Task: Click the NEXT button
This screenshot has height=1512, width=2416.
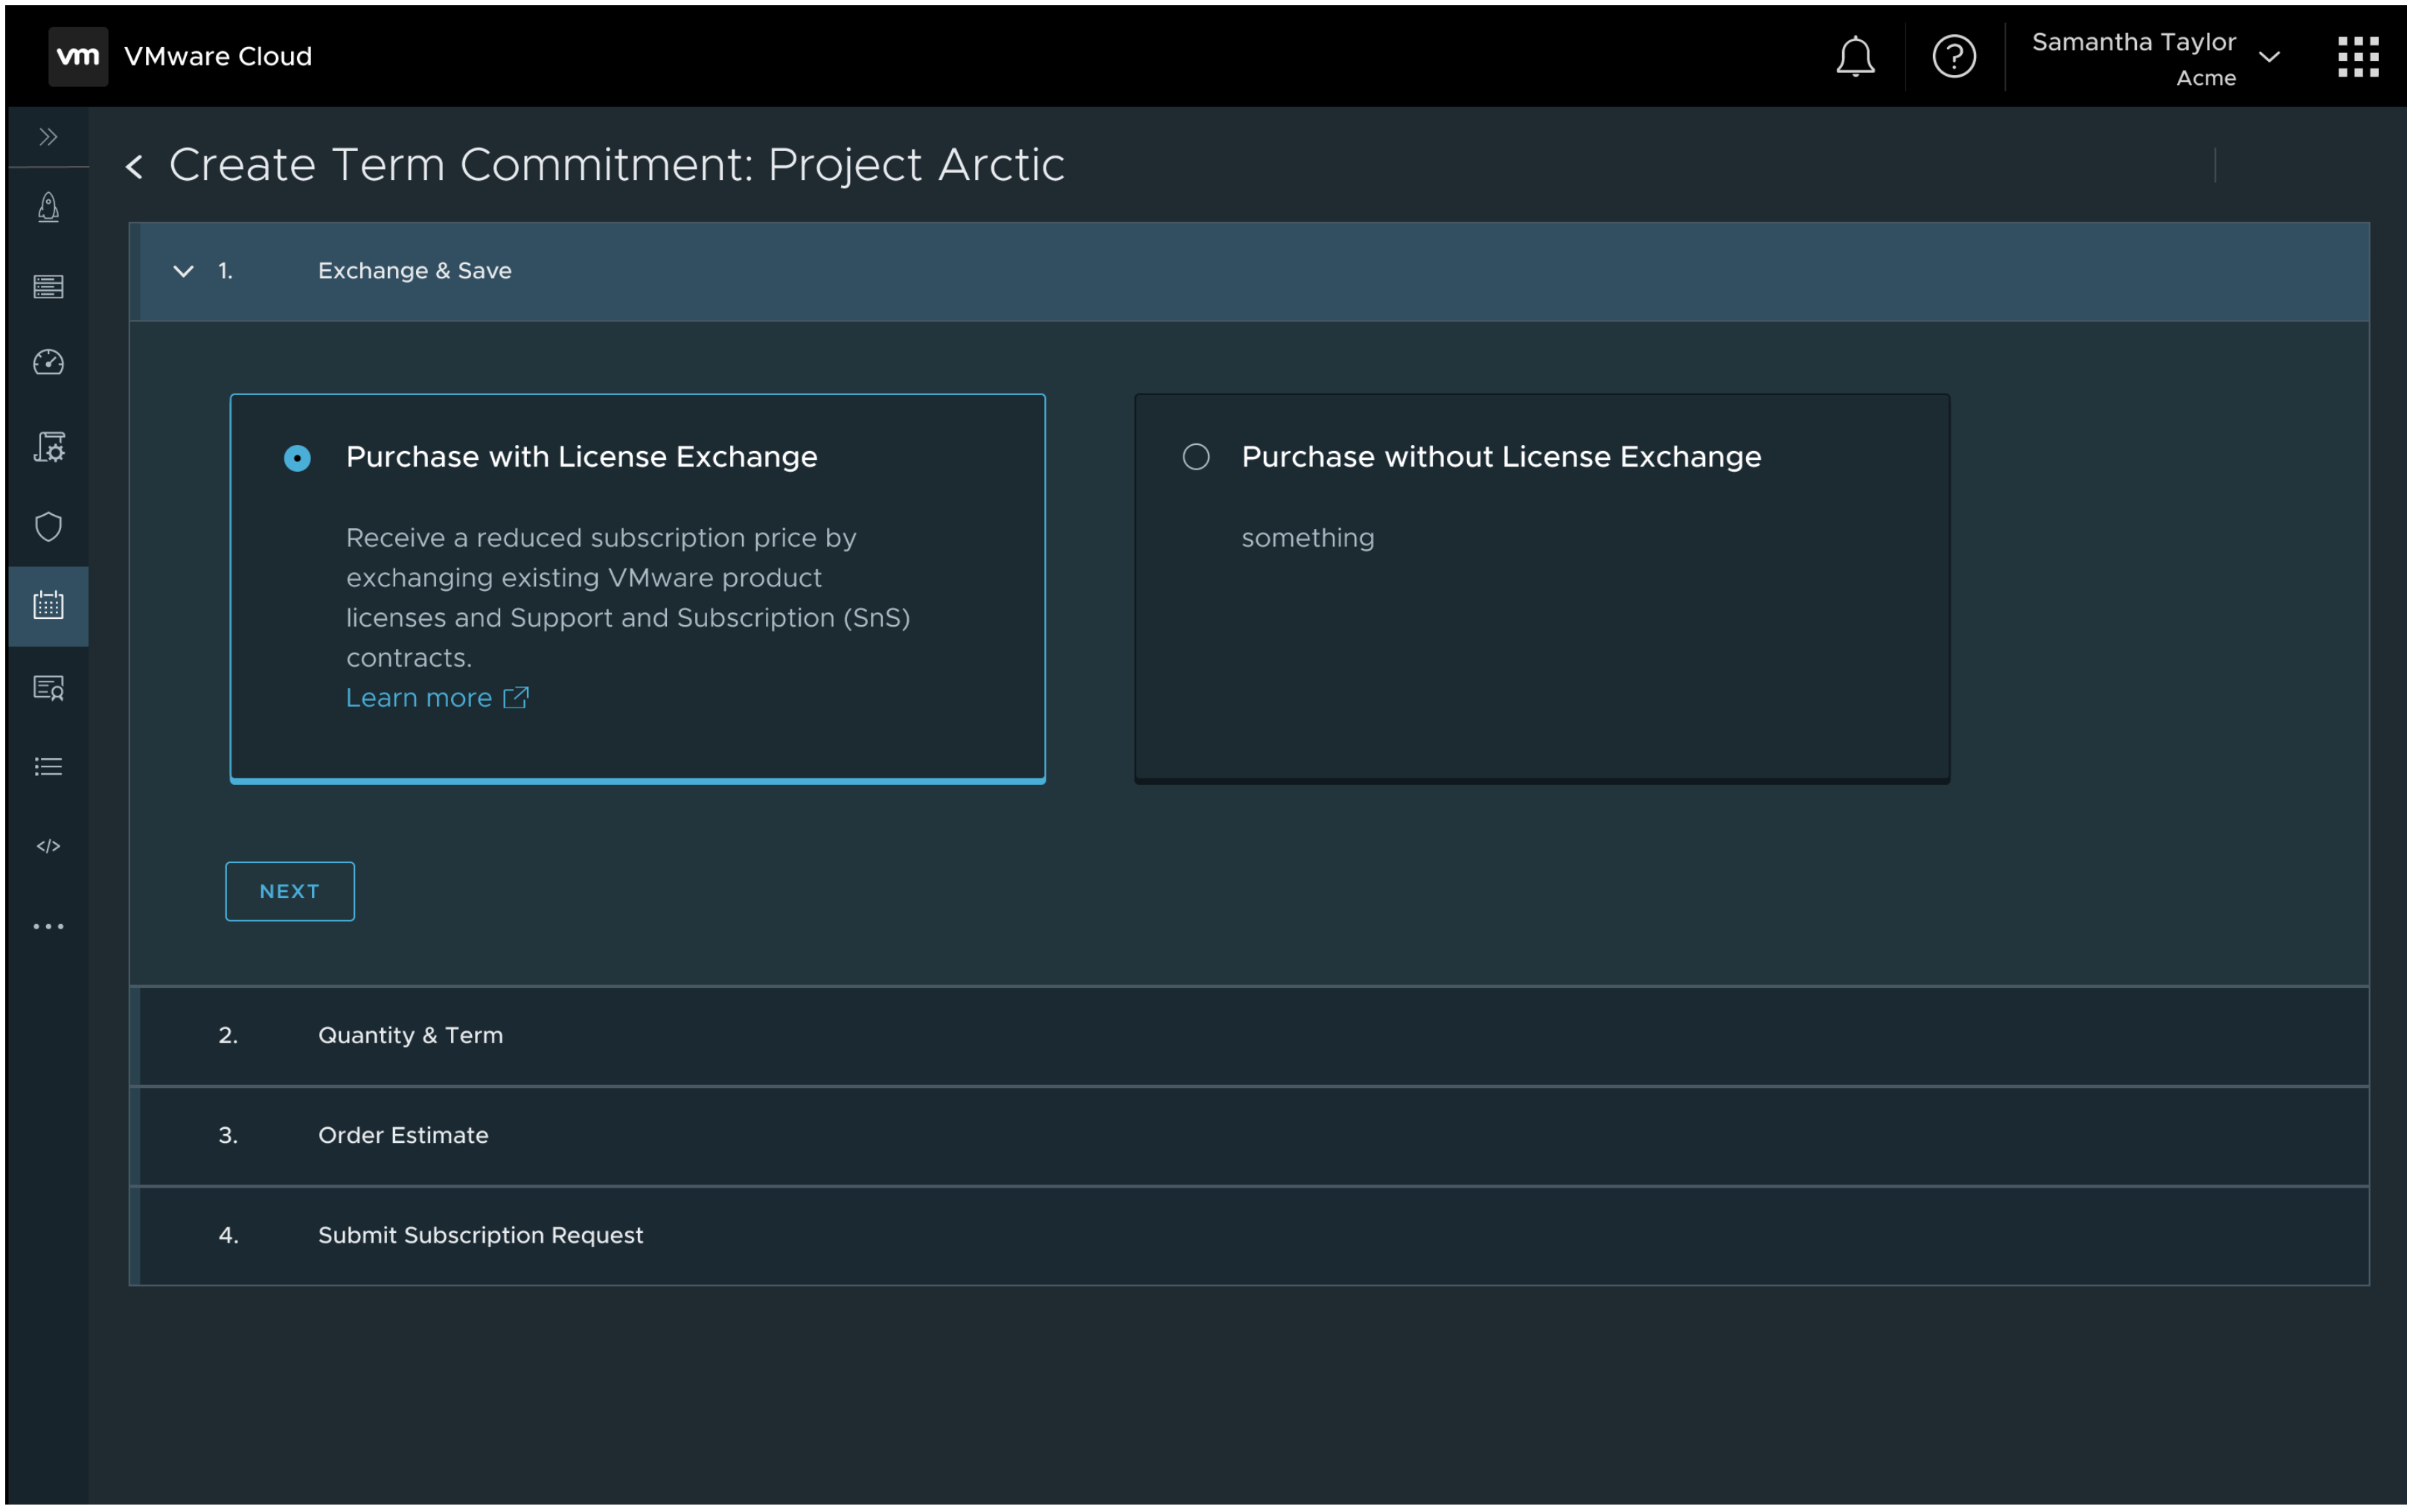Action: pos(290,891)
